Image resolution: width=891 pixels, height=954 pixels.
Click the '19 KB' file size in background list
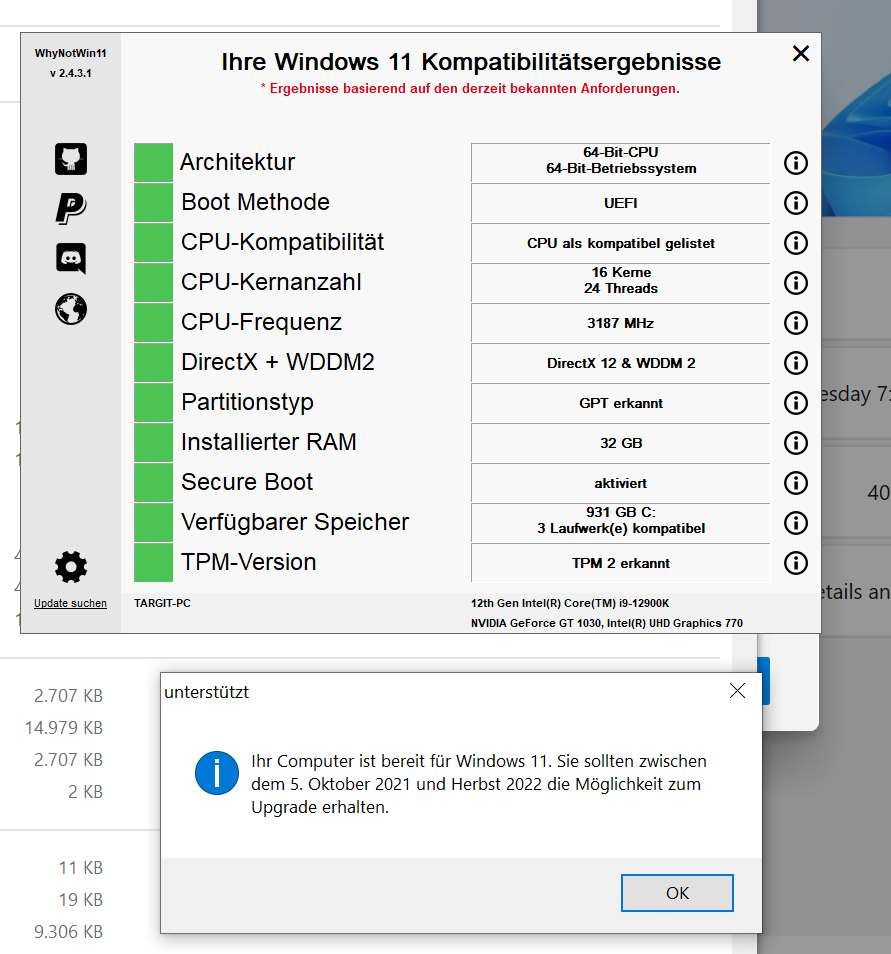coord(81,899)
